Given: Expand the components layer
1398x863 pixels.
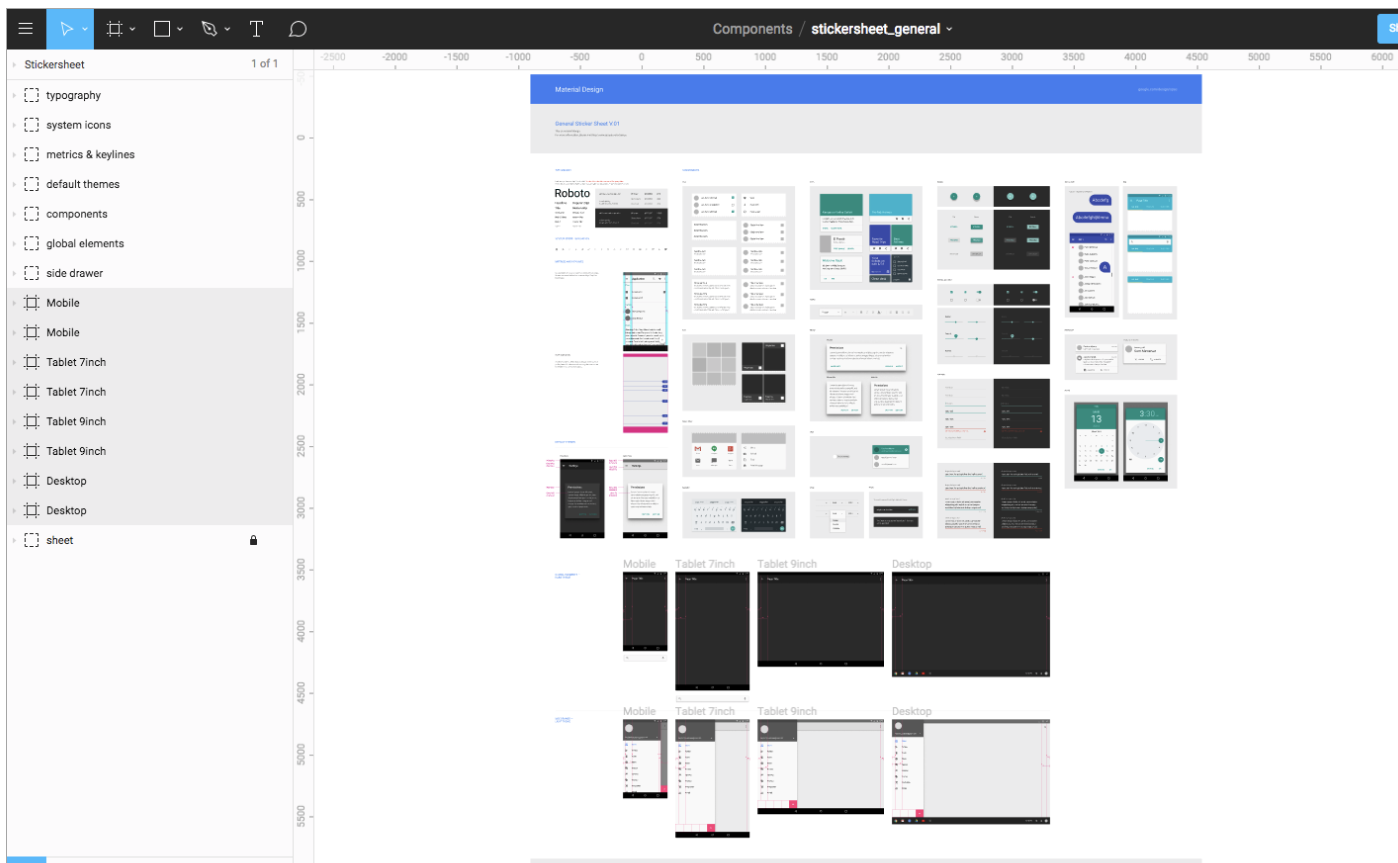Looking at the screenshot, I should coord(14,214).
